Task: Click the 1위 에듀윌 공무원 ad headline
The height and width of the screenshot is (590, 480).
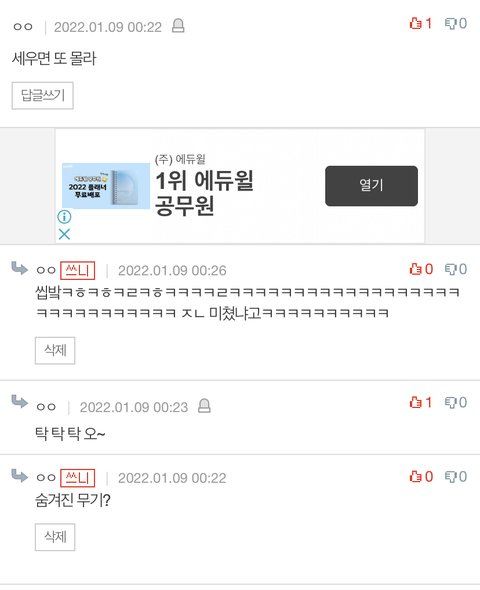Action: [204, 193]
